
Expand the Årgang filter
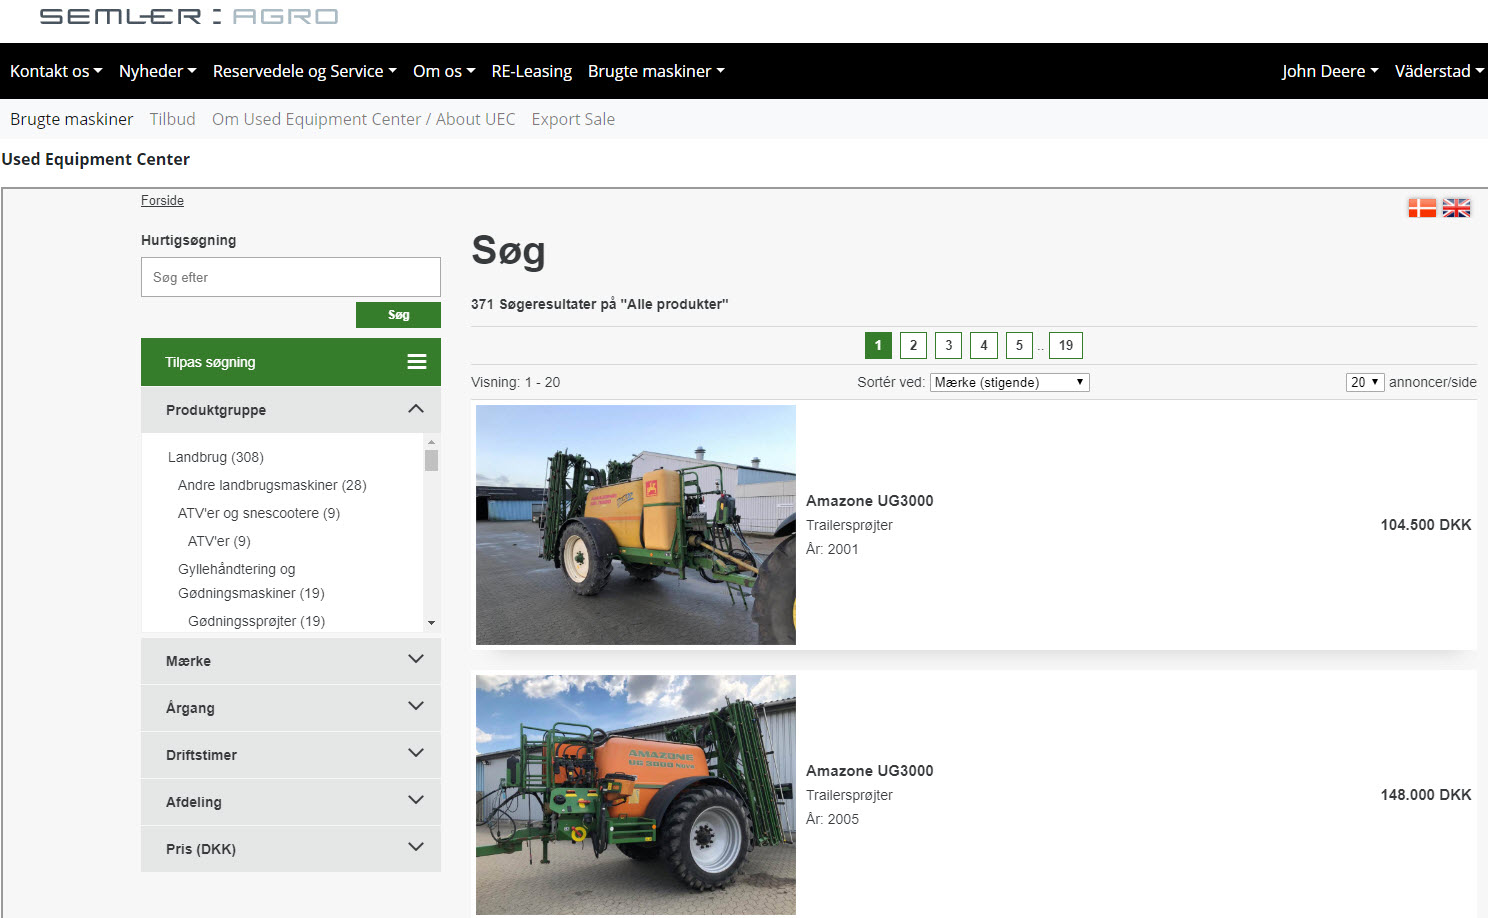coord(290,708)
